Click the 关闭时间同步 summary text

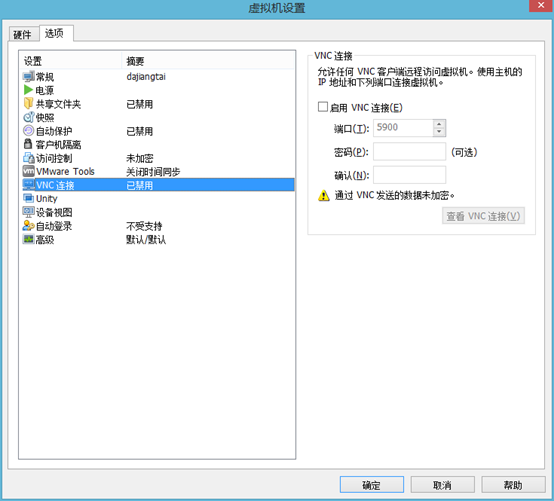coord(153,172)
